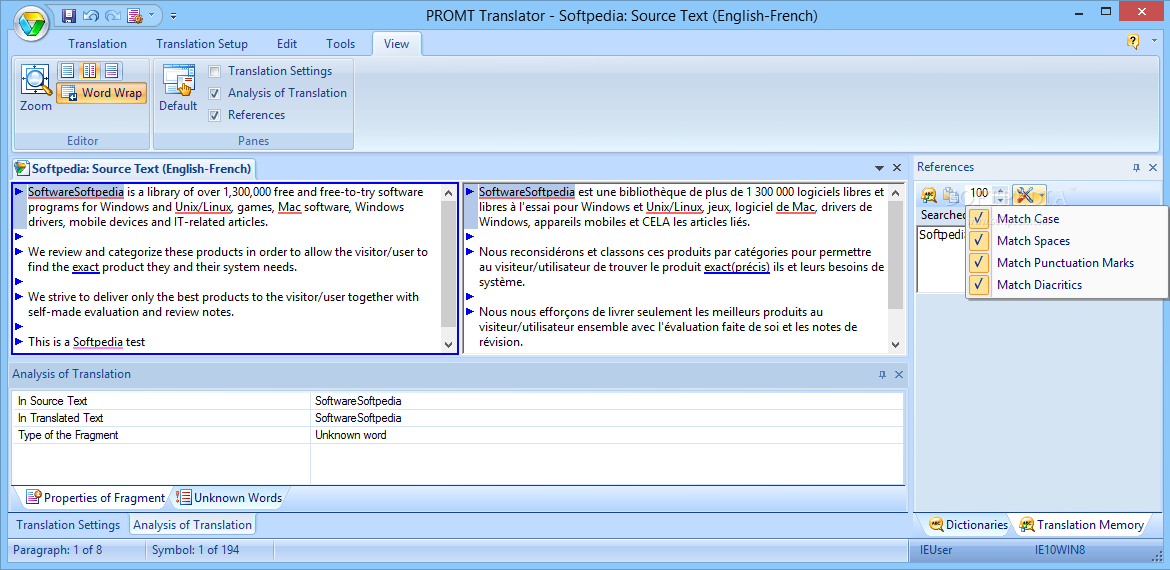Viewport: 1170px width, 570px height.
Task: Click the document settings gear icon
Action: [134, 15]
